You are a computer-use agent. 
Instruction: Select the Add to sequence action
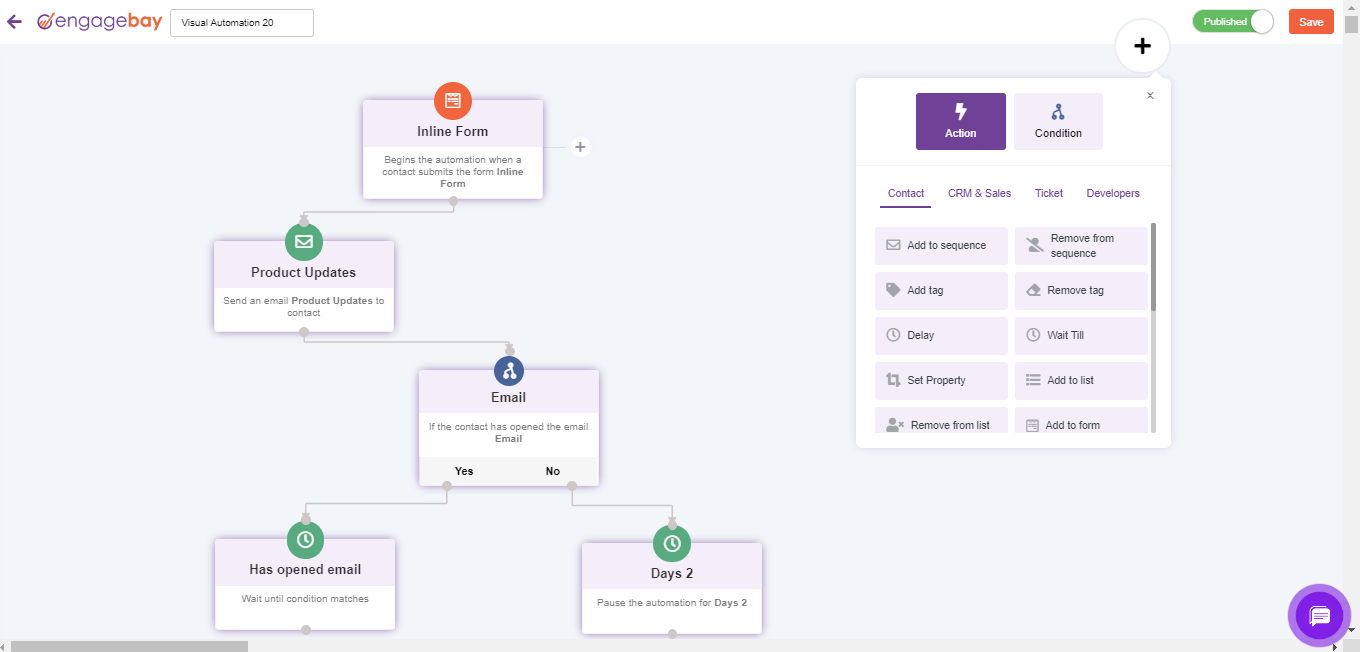click(x=941, y=245)
